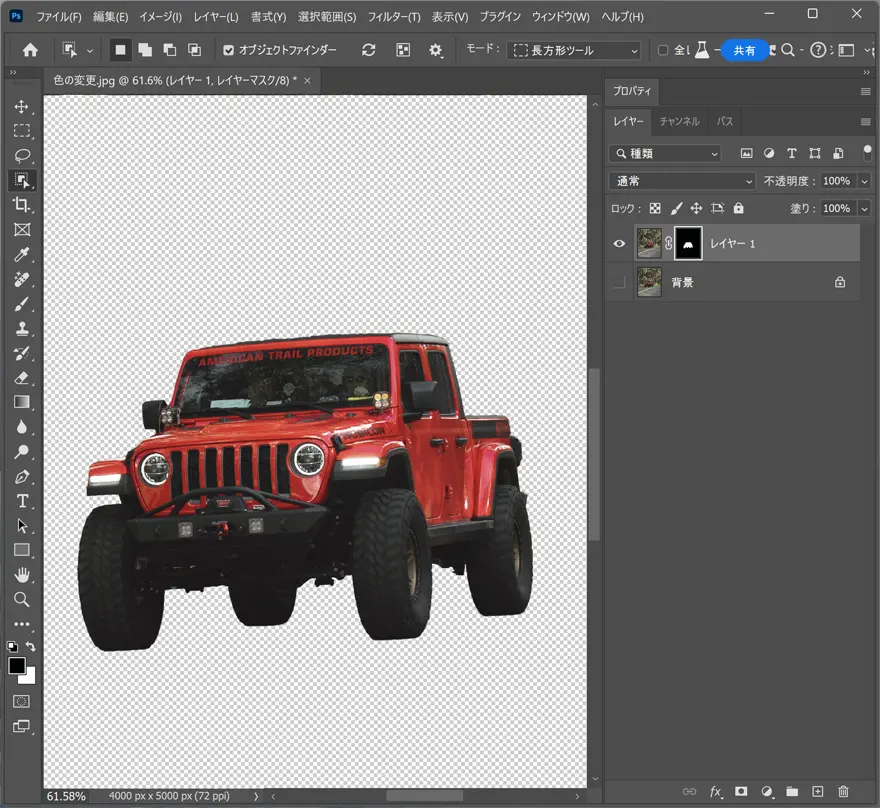880x808 pixels.
Task: Switch to the Paths tab
Action: [725, 121]
